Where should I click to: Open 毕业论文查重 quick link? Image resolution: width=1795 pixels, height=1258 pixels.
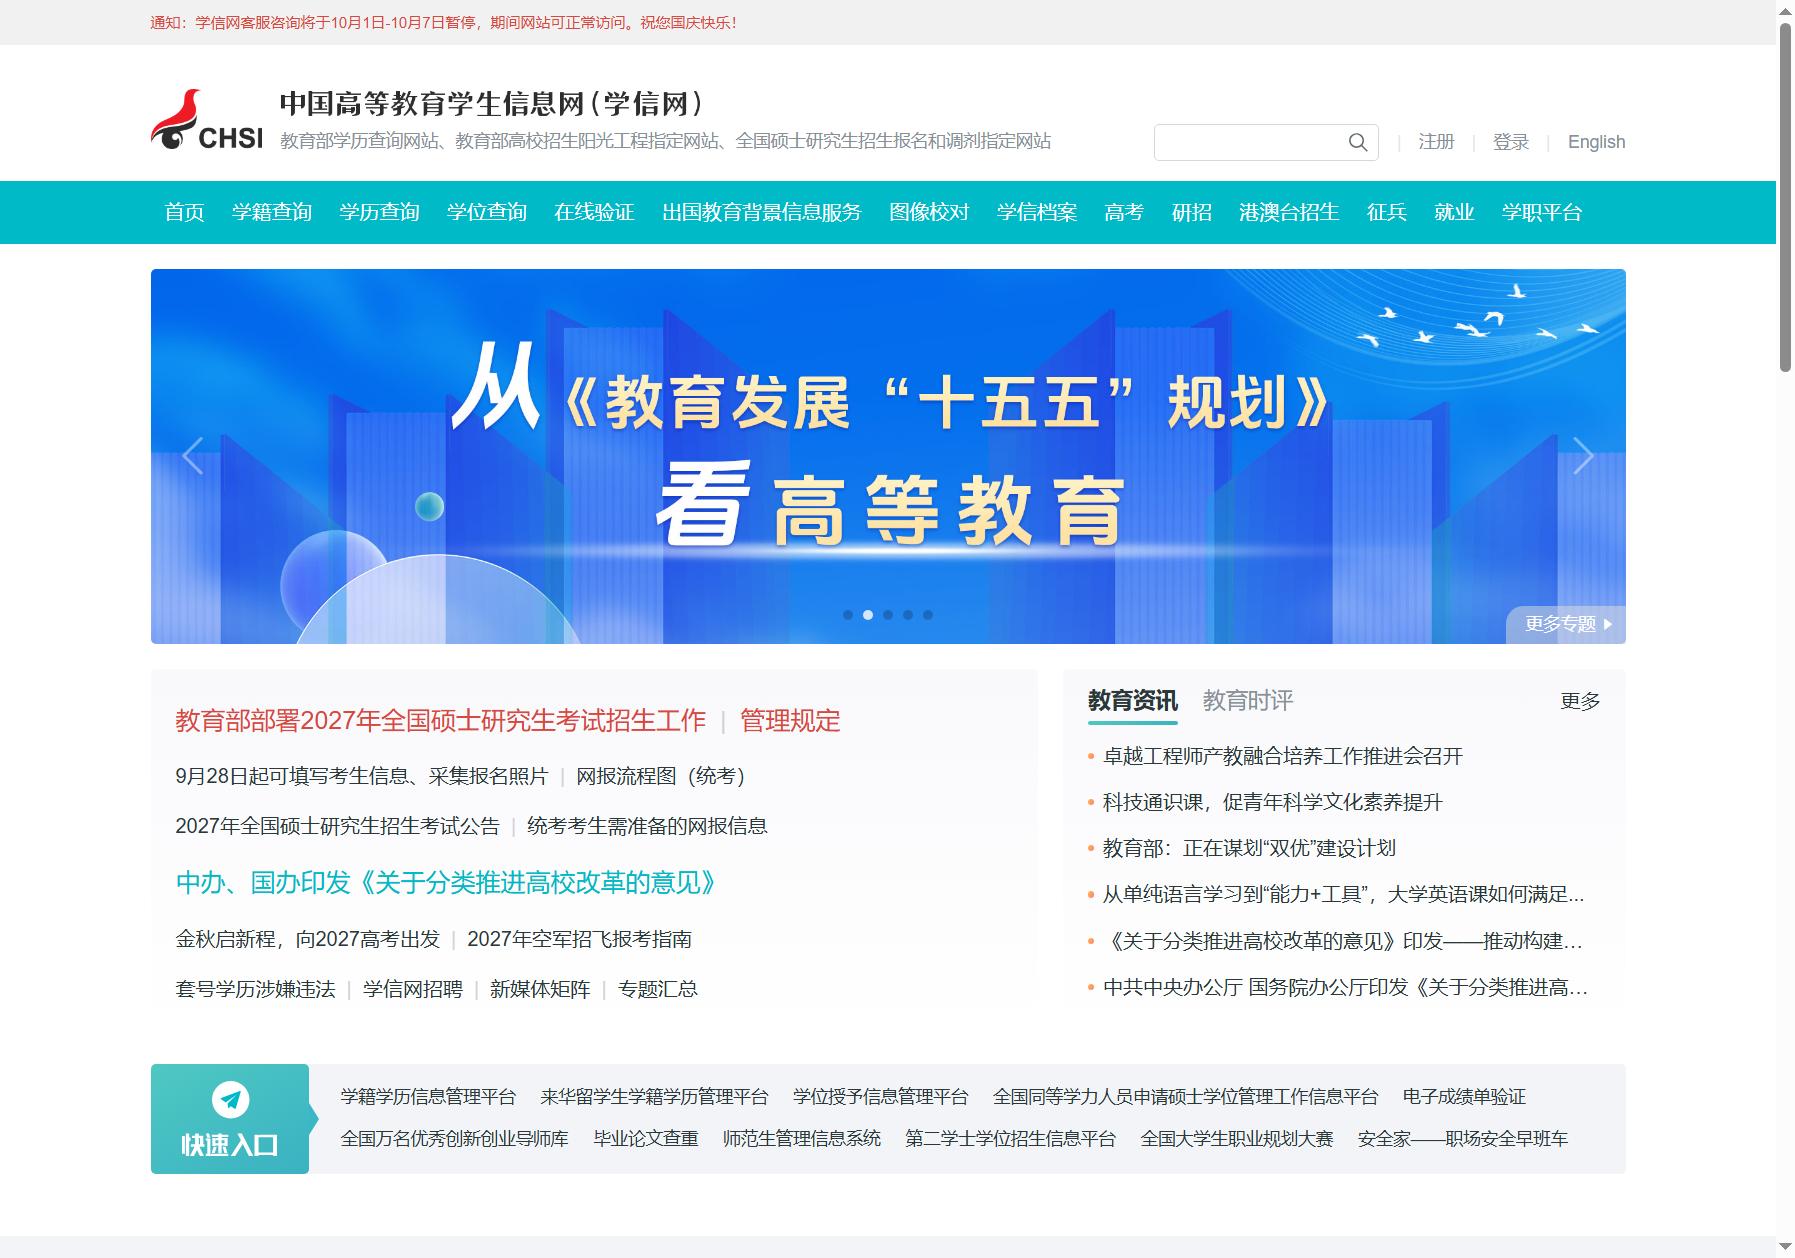tap(646, 1139)
